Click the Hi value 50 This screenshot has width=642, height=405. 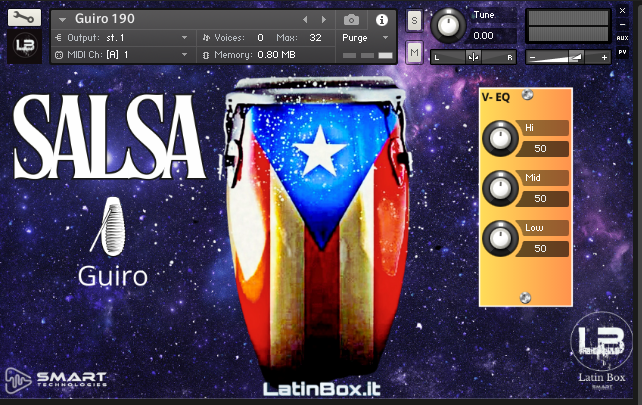pos(541,149)
